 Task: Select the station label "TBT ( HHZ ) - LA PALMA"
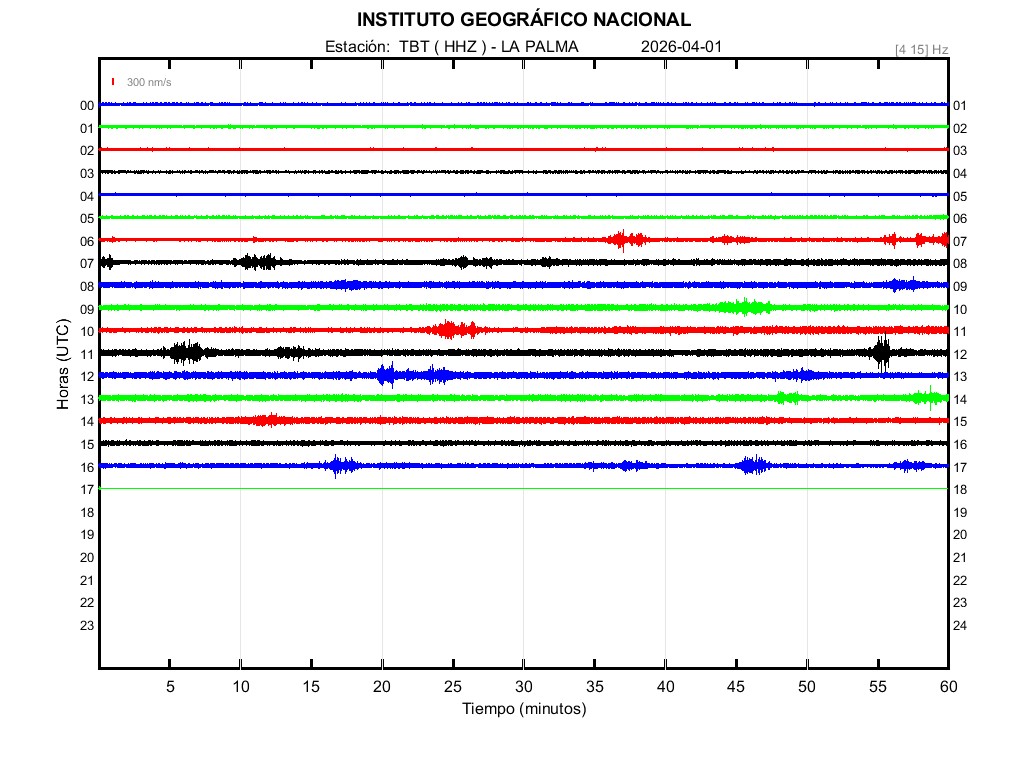489,47
